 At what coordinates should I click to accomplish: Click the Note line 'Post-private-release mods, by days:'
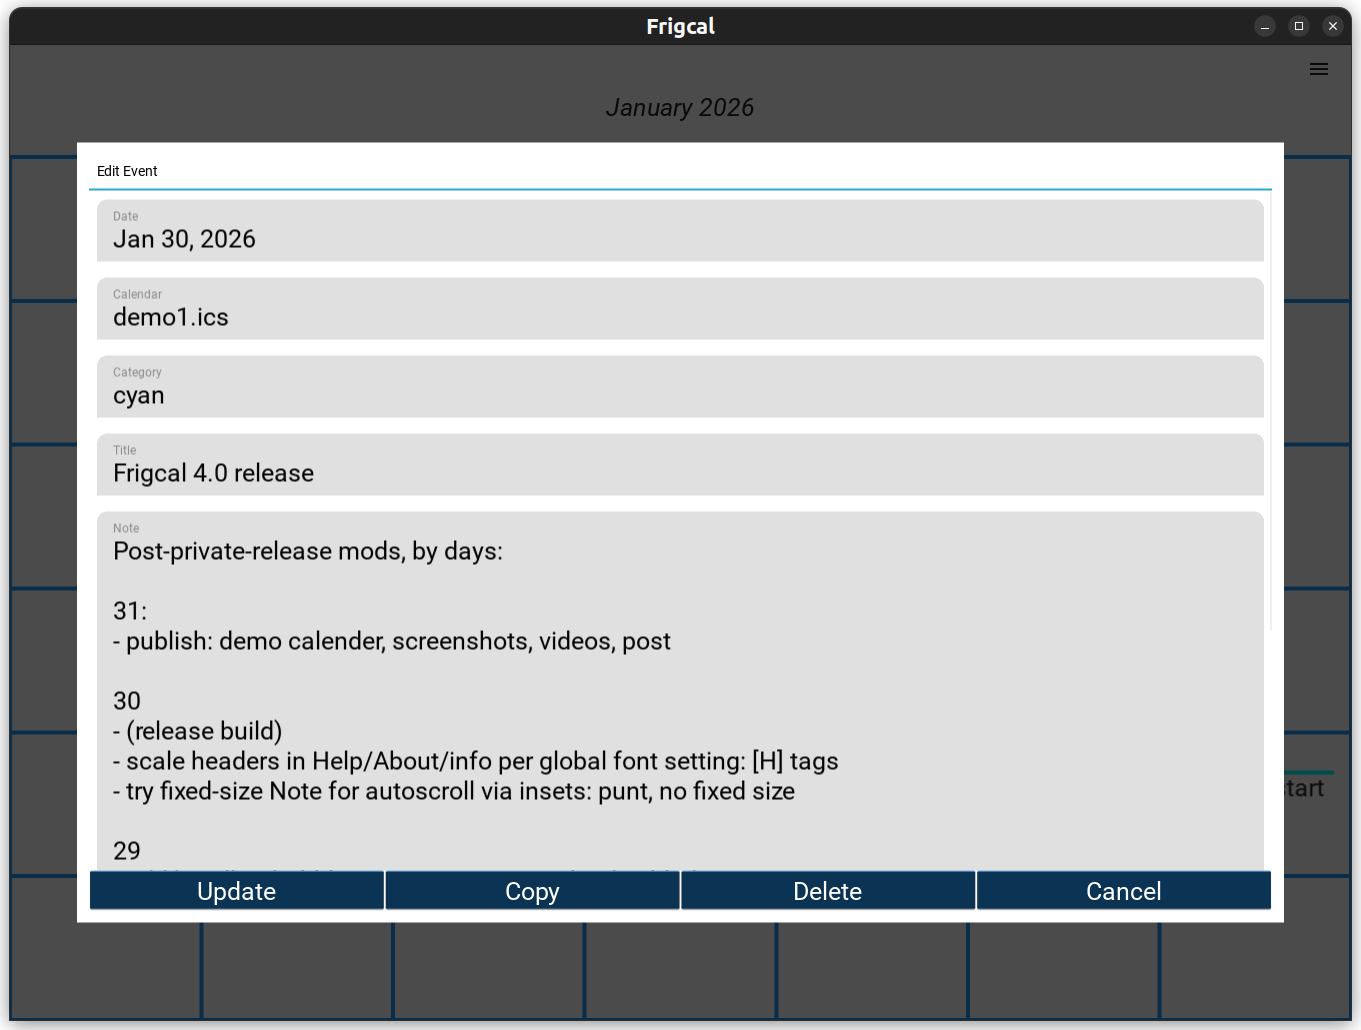(x=308, y=552)
